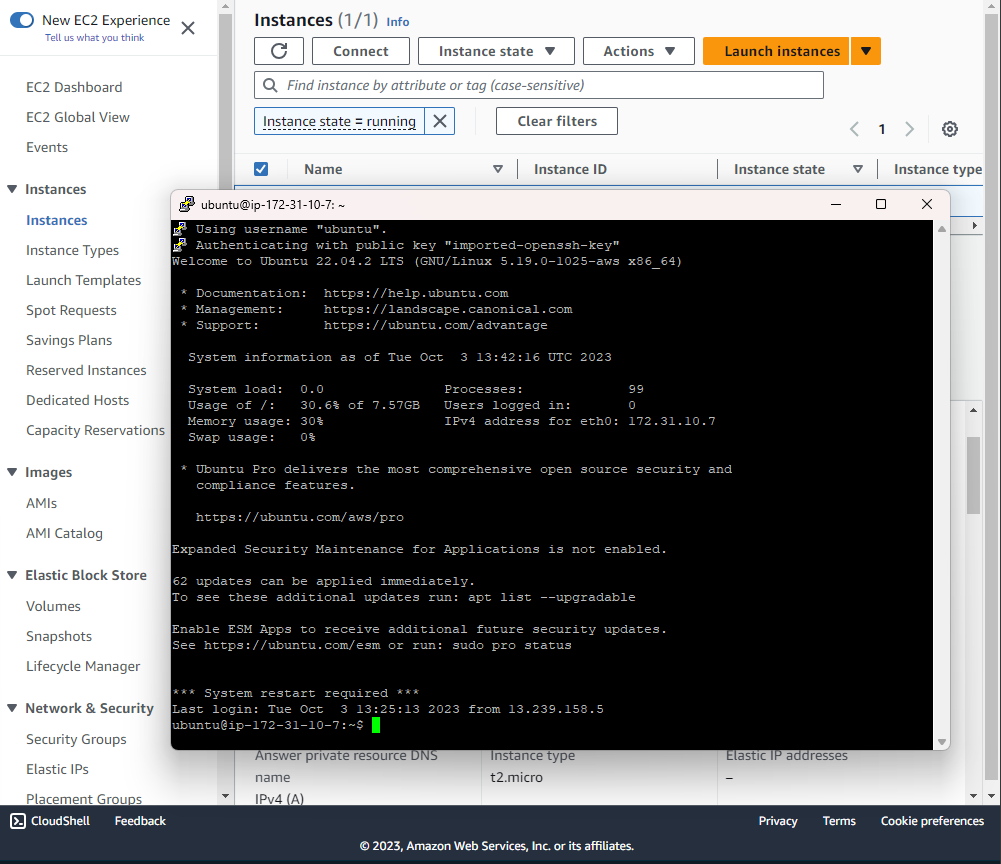Open table preferences gear icon
Image resolution: width=1001 pixels, height=864 pixels.
949,129
